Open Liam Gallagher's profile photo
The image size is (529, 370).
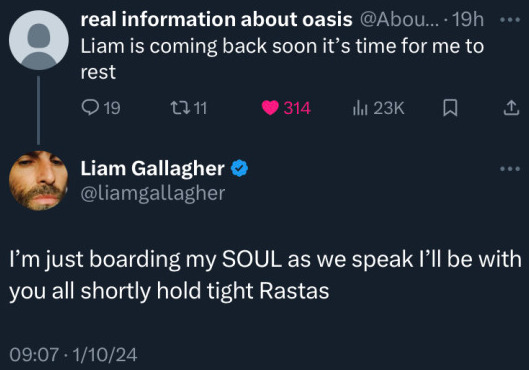point(39,181)
